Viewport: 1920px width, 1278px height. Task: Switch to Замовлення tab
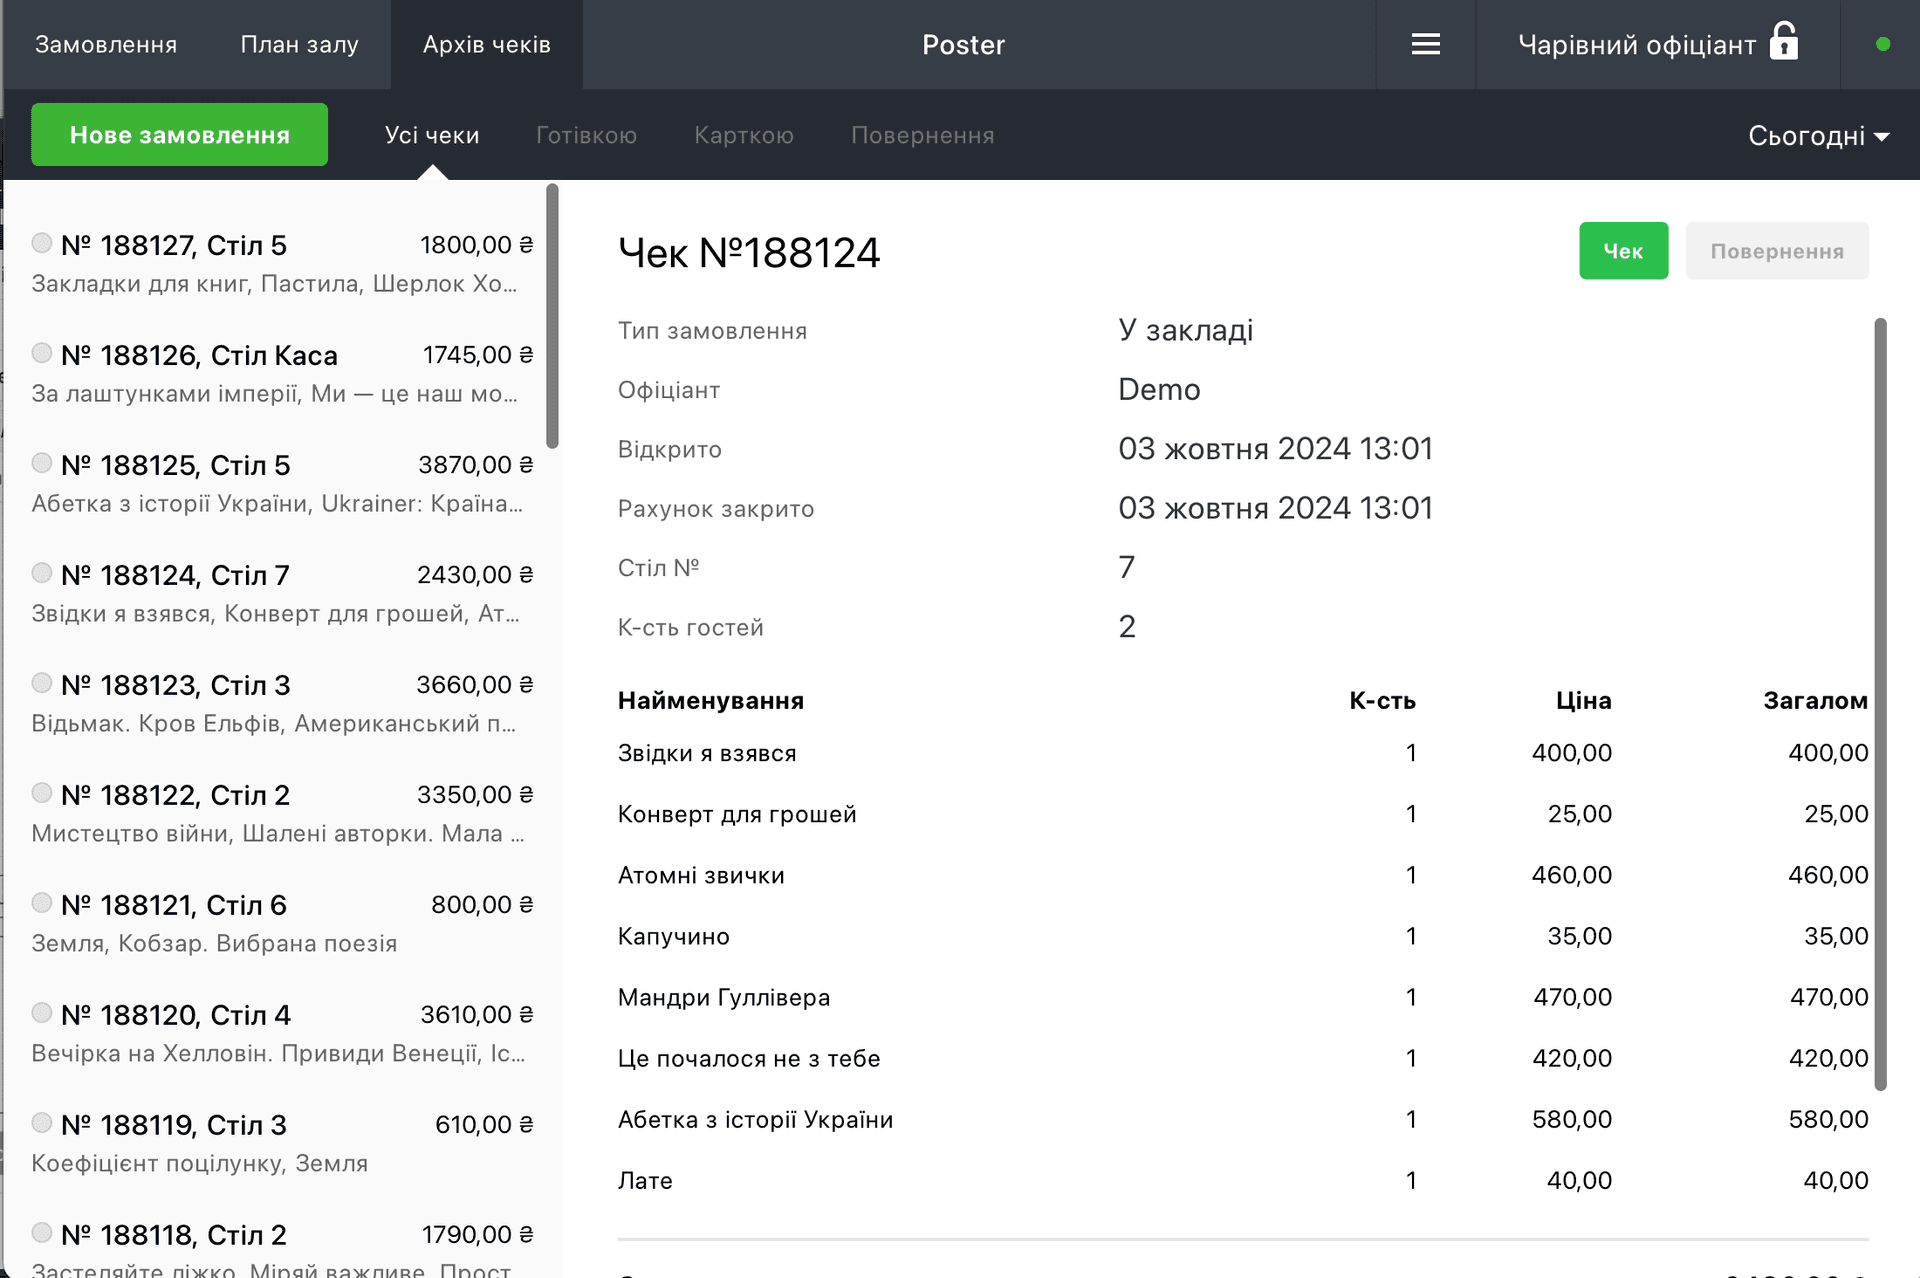(106, 45)
